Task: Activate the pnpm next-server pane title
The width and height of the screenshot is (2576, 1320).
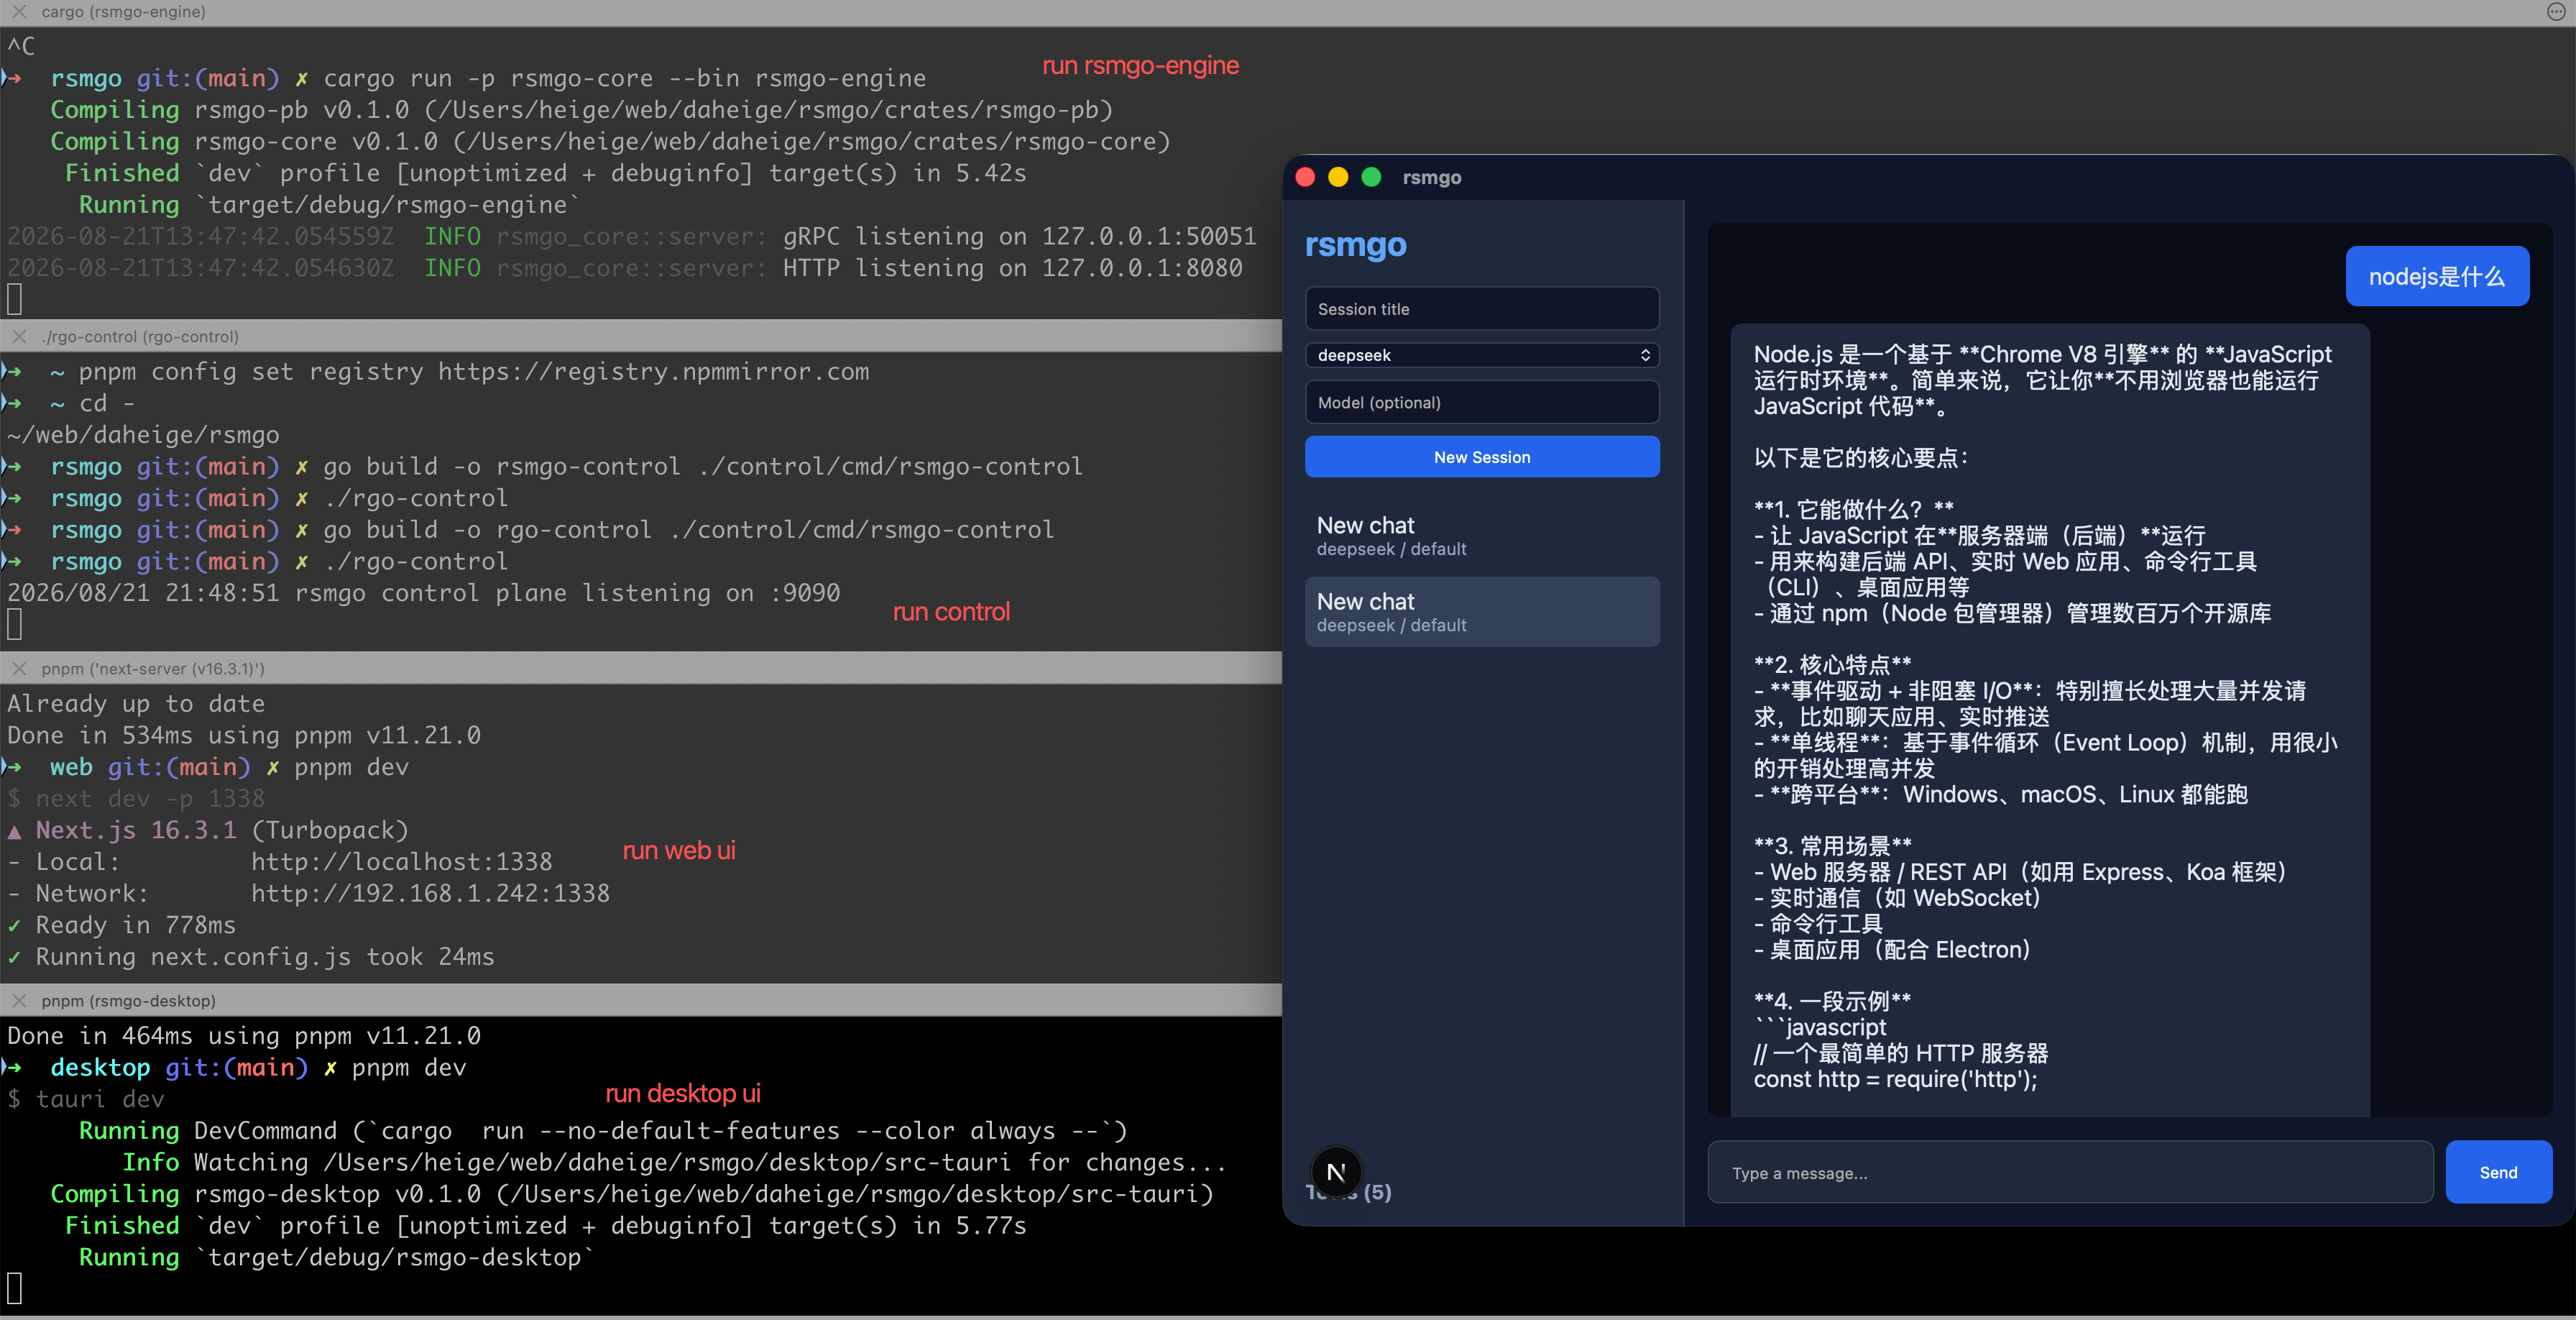Action: coord(152,669)
